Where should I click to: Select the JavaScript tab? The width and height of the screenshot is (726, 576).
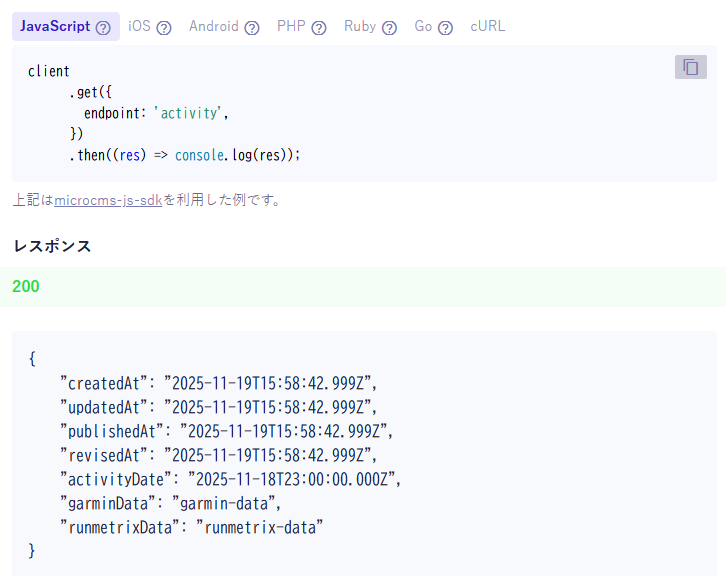[x=55, y=27]
